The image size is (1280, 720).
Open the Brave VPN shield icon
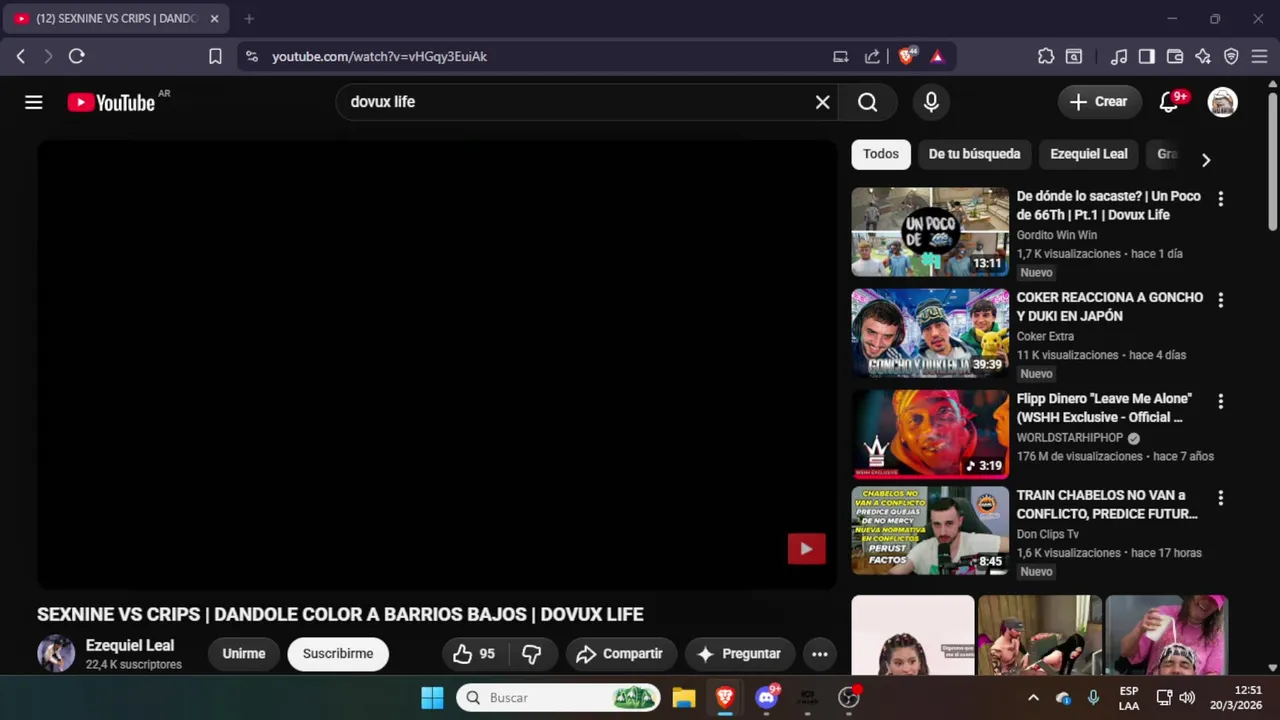point(1231,57)
